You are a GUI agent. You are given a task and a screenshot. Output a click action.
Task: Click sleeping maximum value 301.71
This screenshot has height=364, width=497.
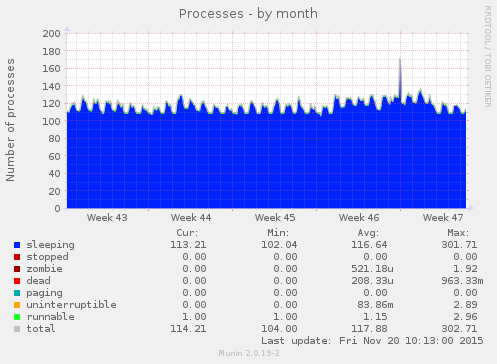point(459,245)
